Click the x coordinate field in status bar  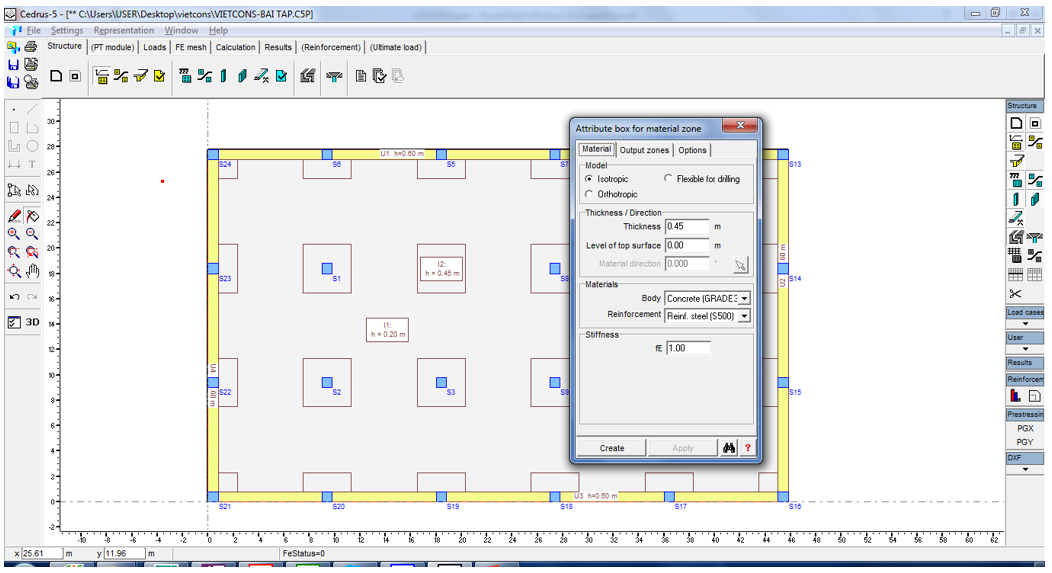coord(42,554)
